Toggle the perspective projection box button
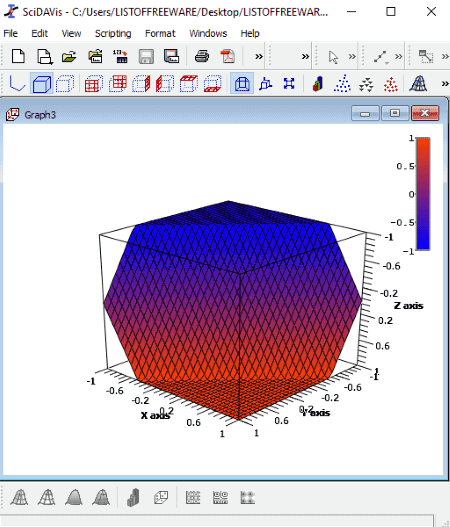The height and width of the screenshot is (527, 450). click(242, 83)
